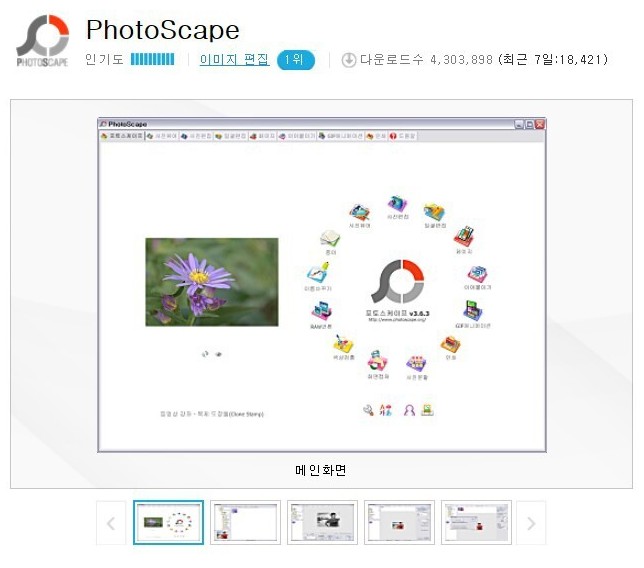644x568 pixels.
Task: Show next thumbnails with the right arrow
Action: click(x=531, y=523)
